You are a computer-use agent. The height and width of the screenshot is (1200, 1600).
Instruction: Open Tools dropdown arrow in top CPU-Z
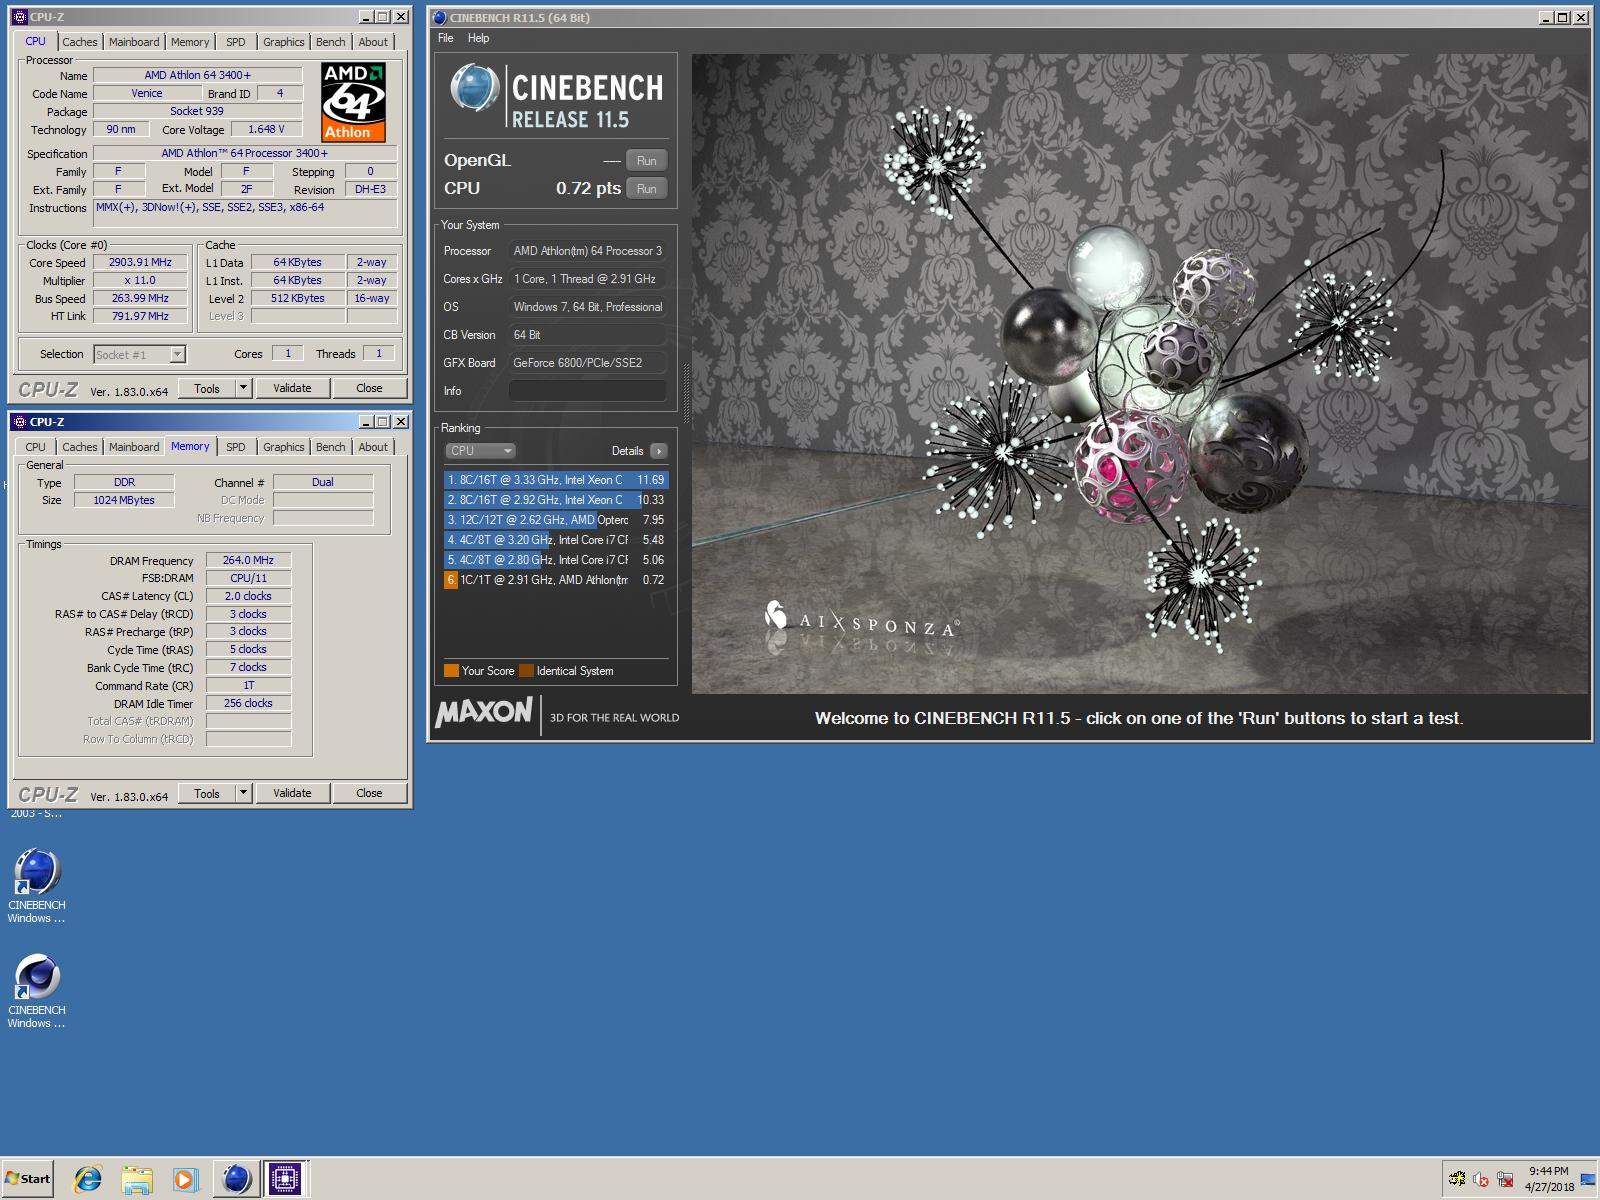[243, 388]
